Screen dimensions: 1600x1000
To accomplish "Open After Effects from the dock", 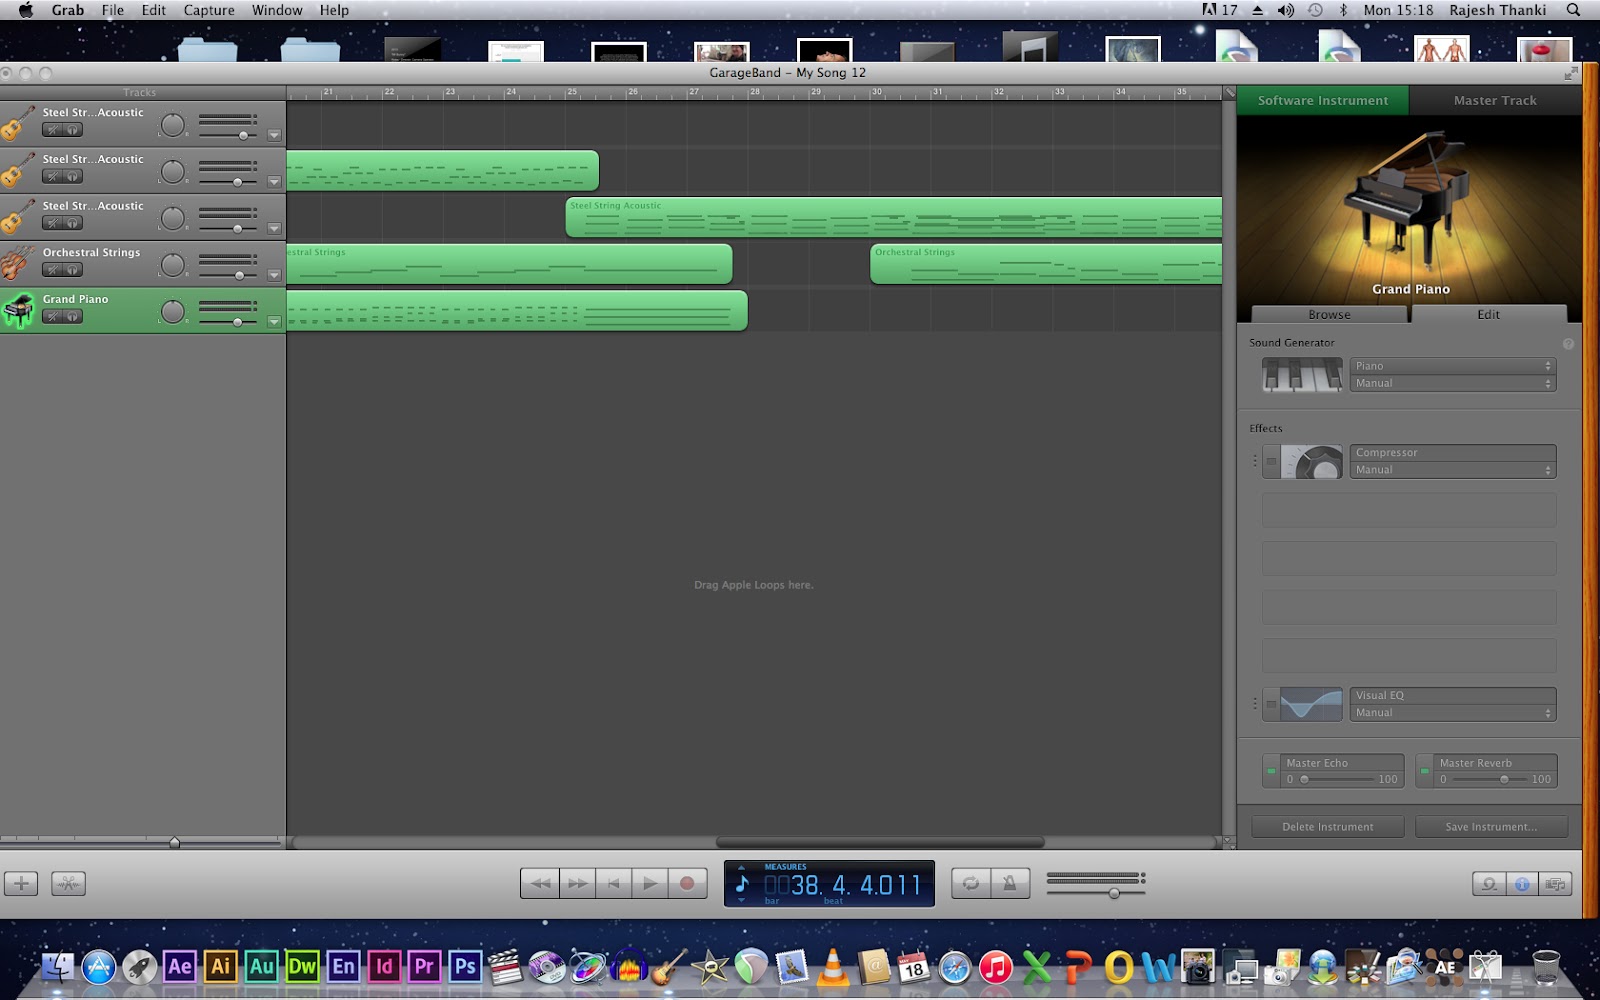I will [x=180, y=966].
